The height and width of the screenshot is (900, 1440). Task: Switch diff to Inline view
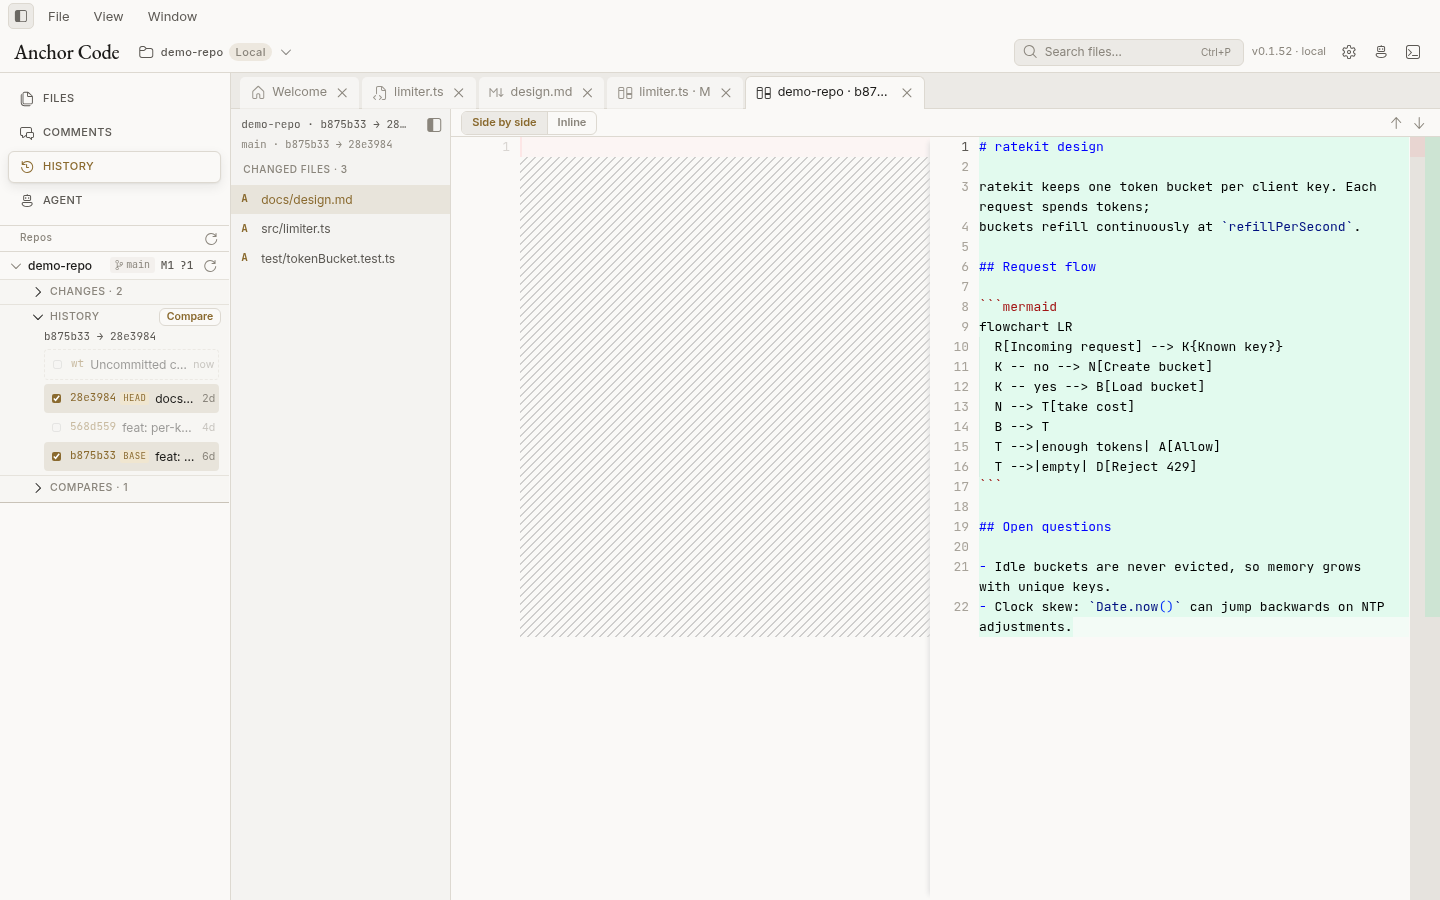point(572,123)
